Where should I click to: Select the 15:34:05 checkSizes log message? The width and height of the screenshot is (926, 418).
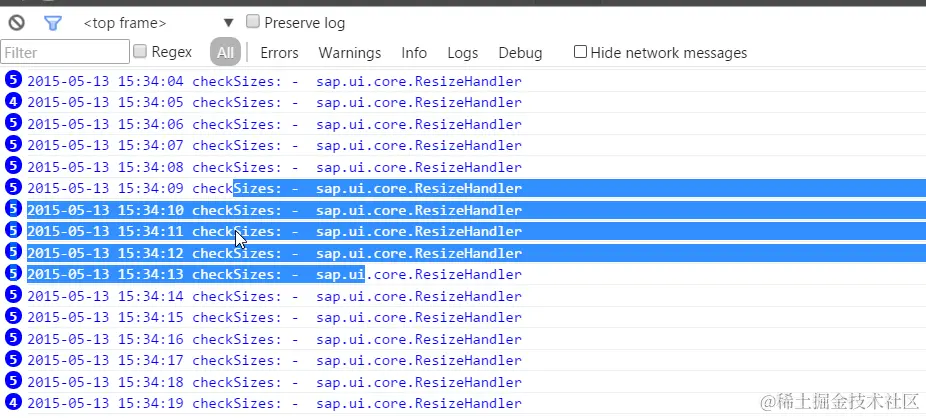275,103
